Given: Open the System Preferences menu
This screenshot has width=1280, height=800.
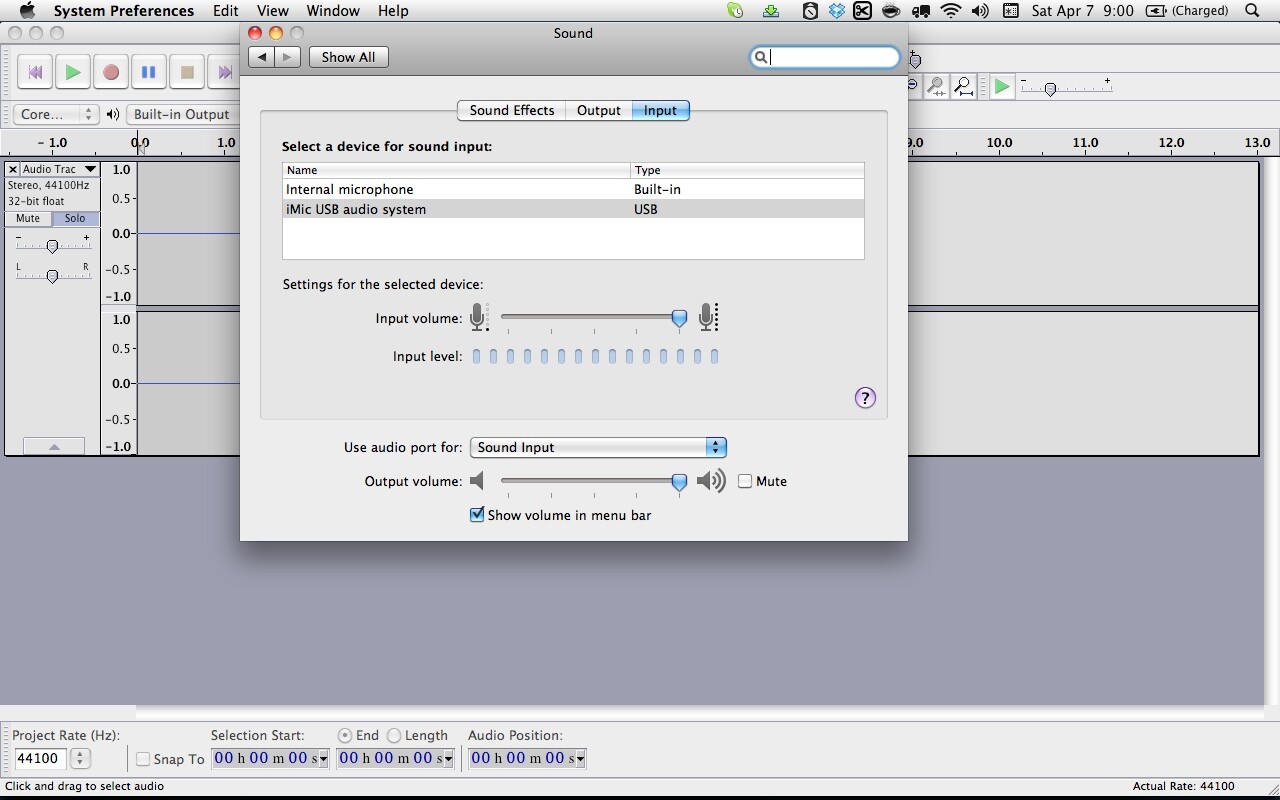Looking at the screenshot, I should pos(124,11).
